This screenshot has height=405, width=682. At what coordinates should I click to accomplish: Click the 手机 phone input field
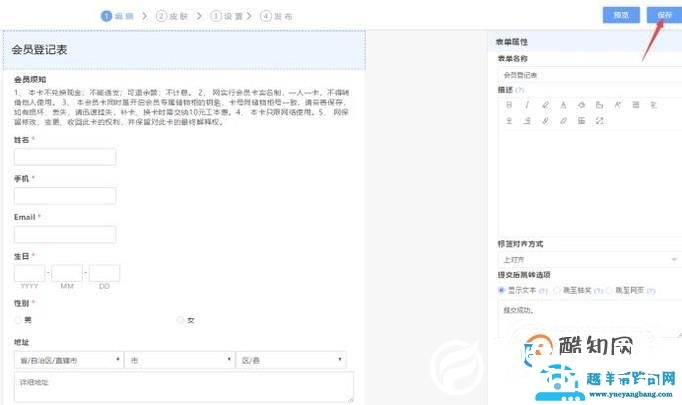pyautogui.click(x=65, y=196)
